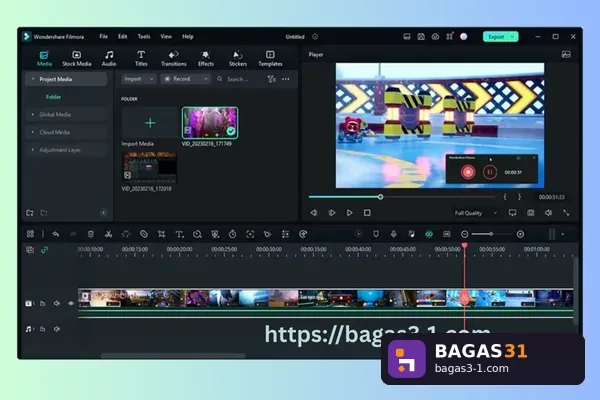Open the Edit menu
The width and height of the screenshot is (600, 400).
pyautogui.click(x=122, y=36)
